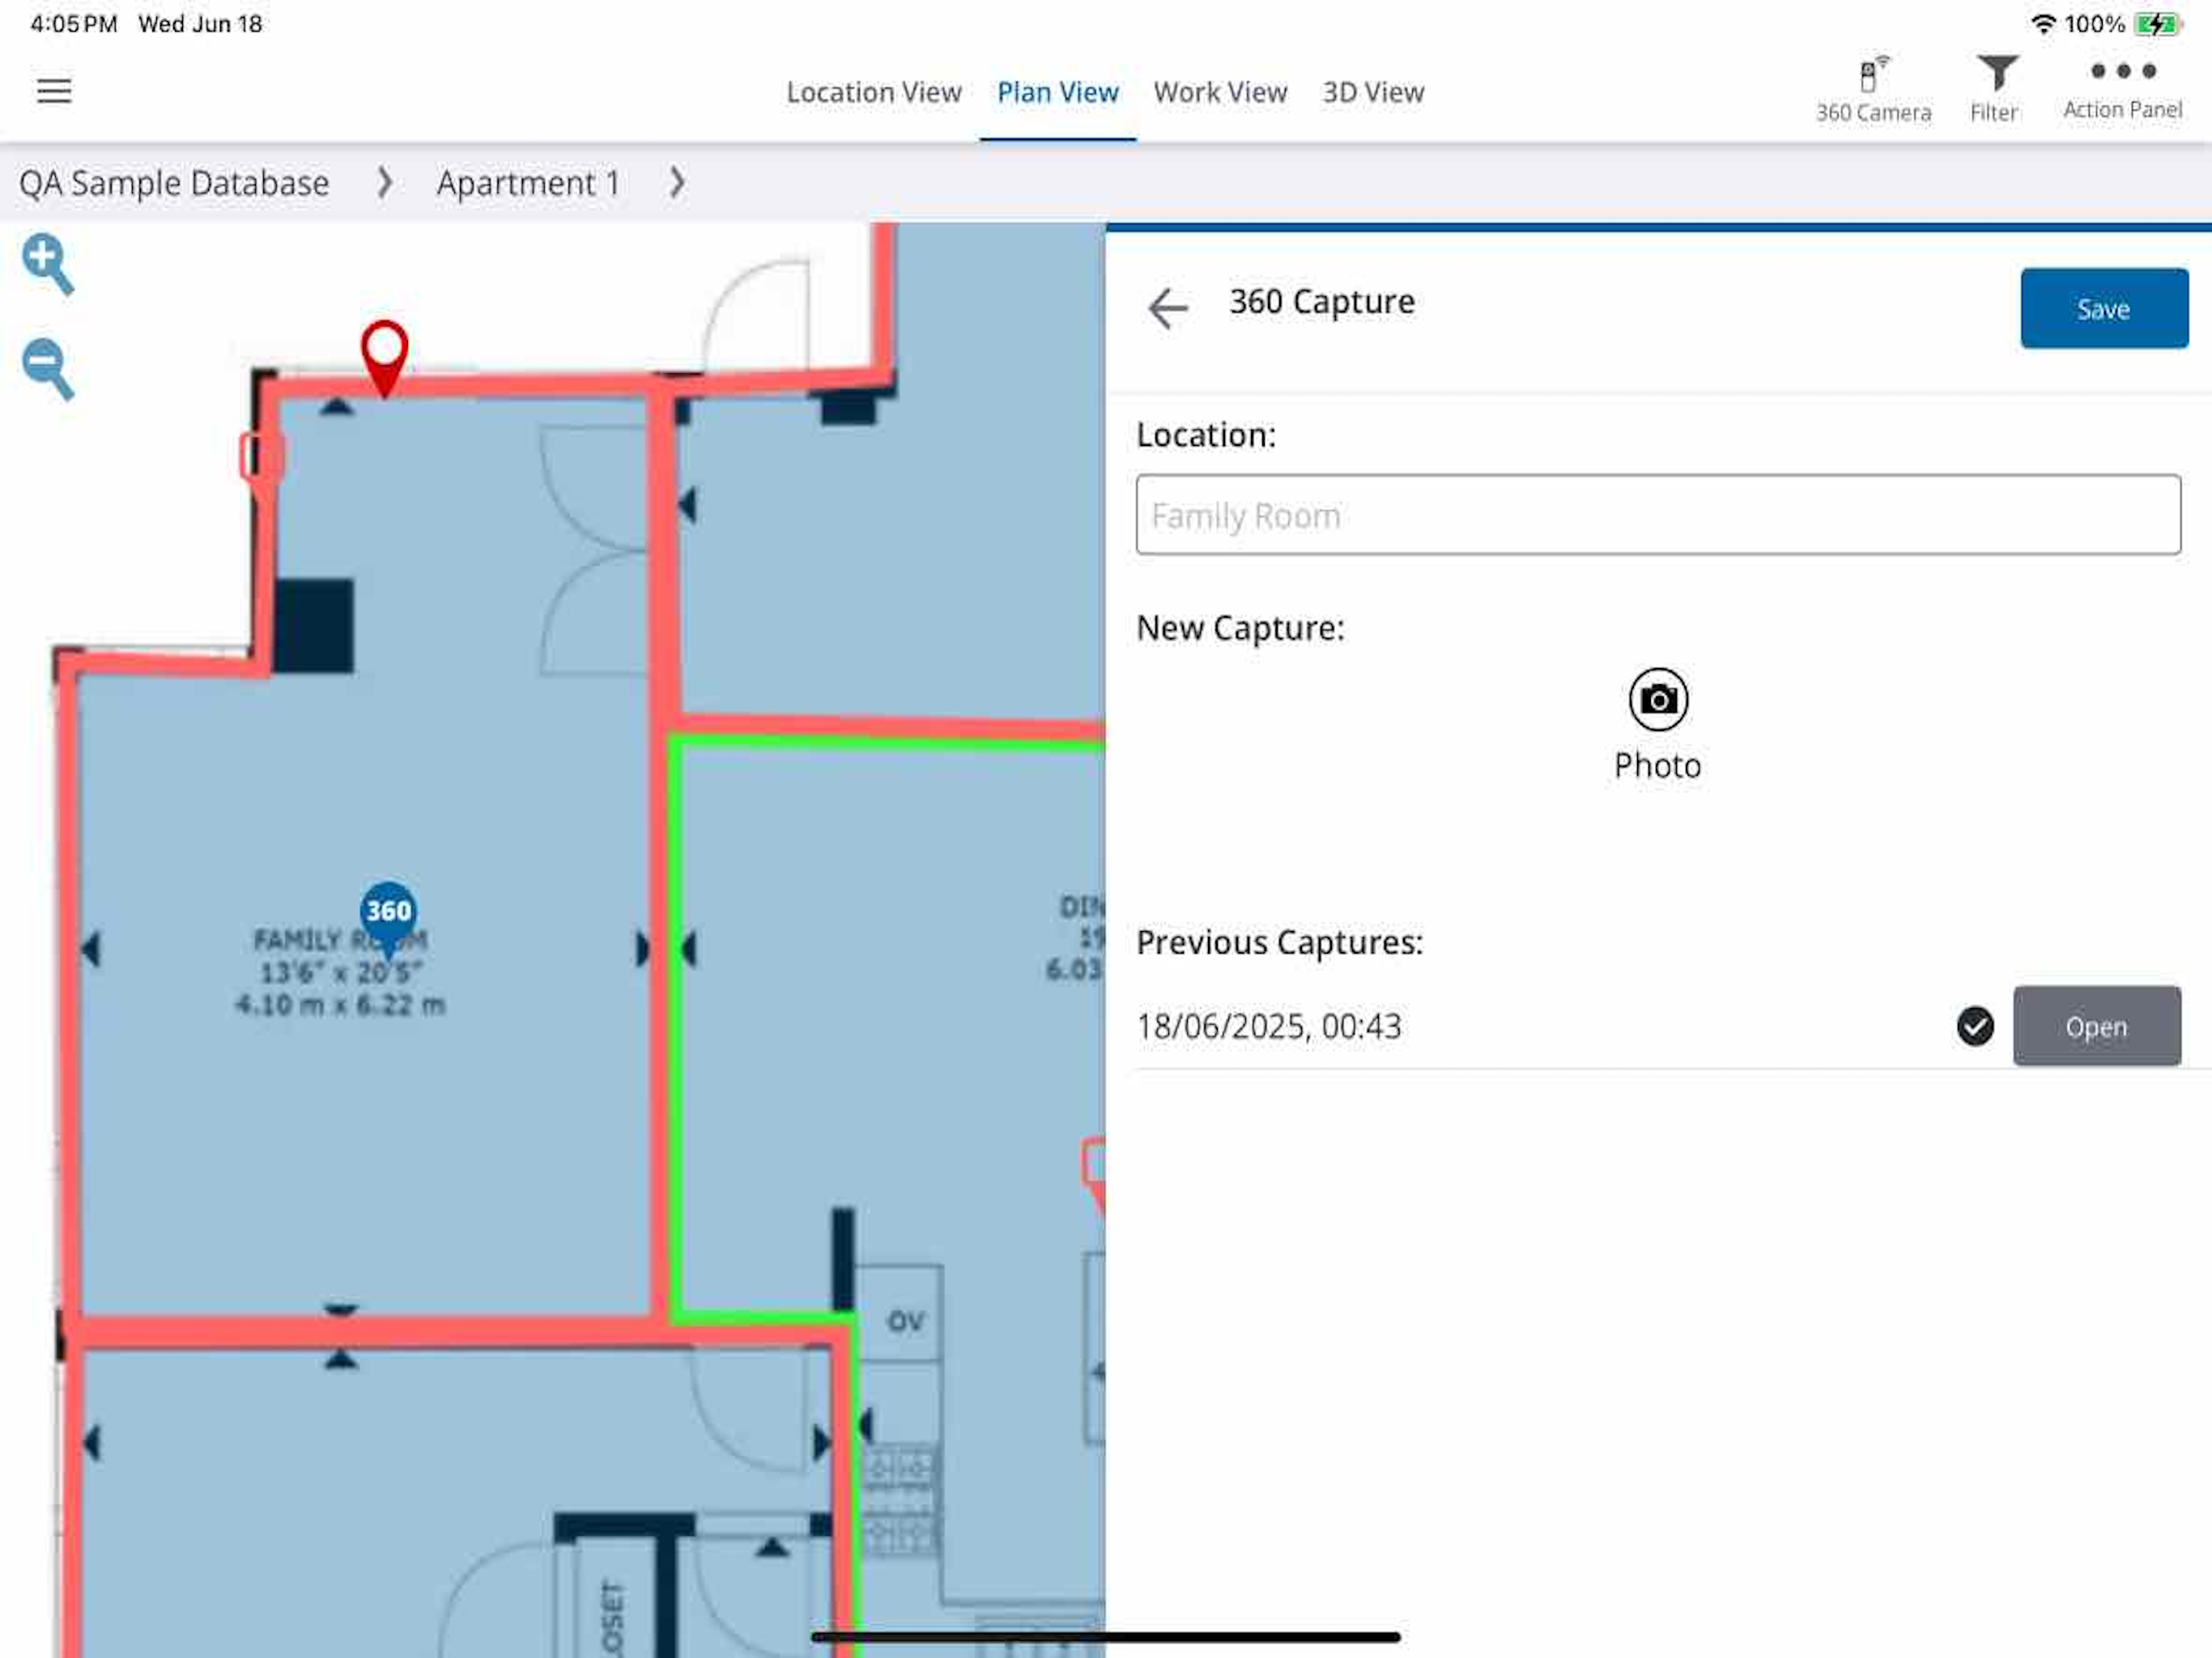Switch to Work View tab
The height and width of the screenshot is (1658, 2212).
(1219, 92)
